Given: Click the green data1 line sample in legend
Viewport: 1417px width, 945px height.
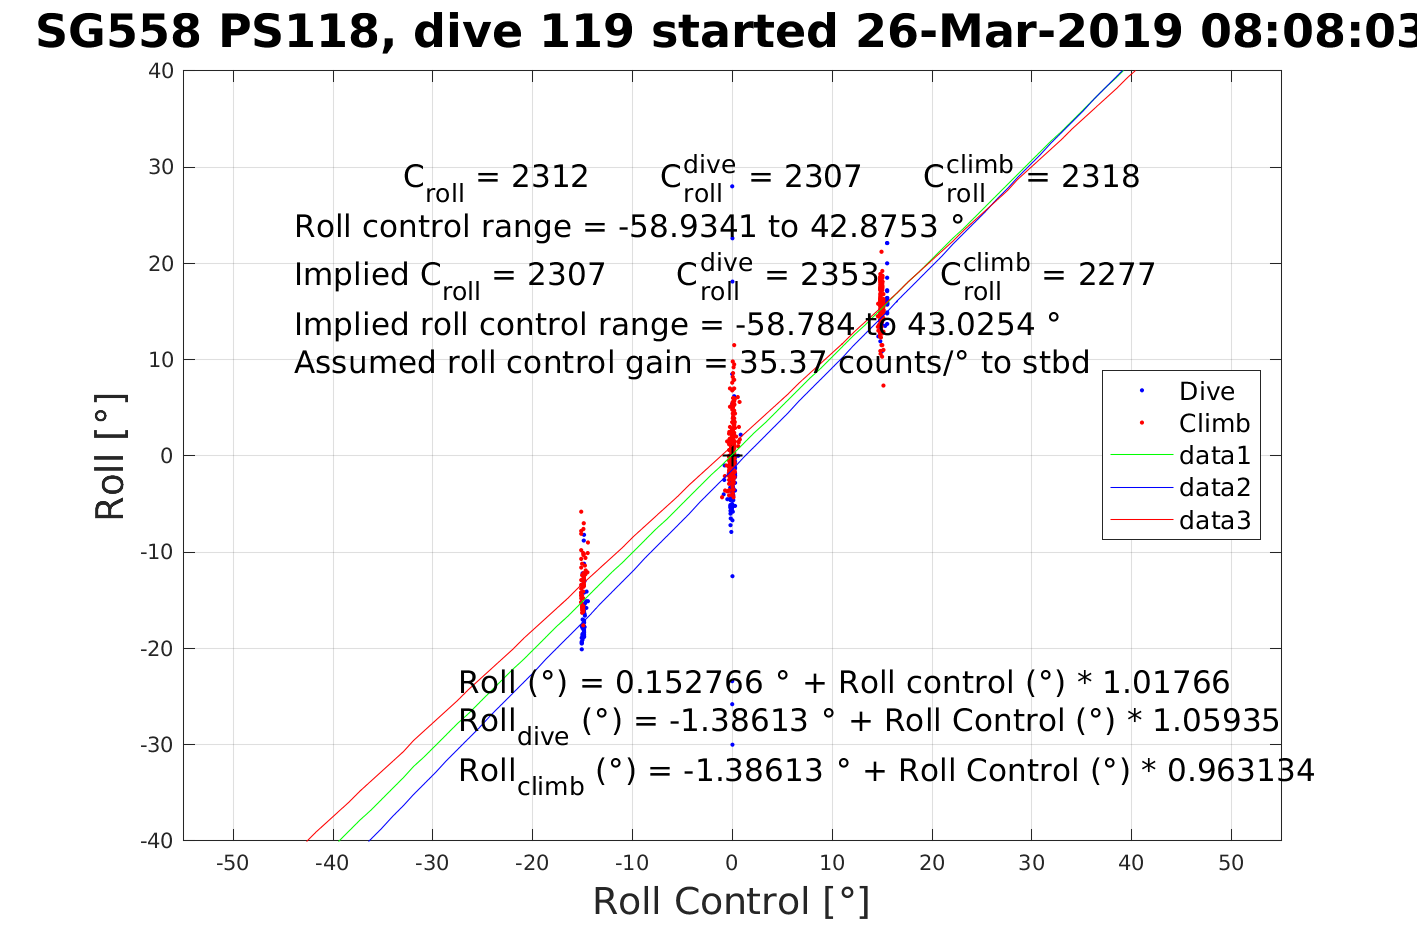Looking at the screenshot, I should coord(1140,455).
